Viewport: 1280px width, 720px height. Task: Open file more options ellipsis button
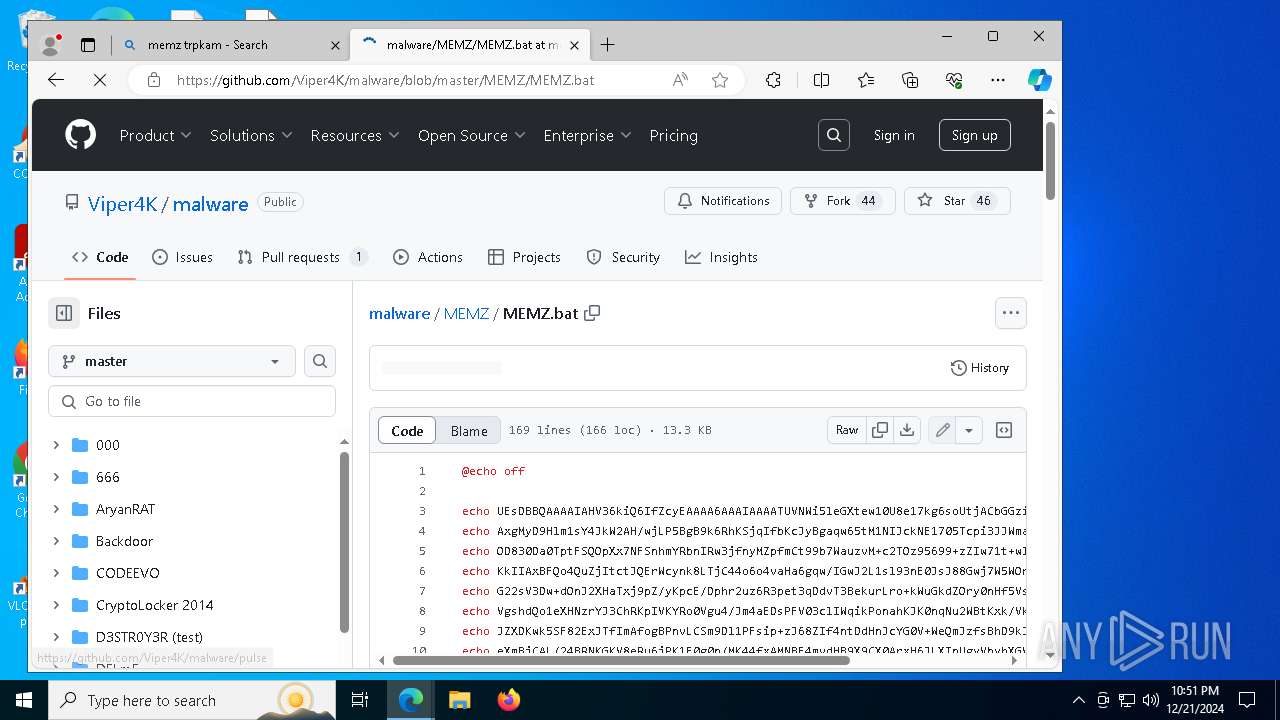tap(1011, 313)
